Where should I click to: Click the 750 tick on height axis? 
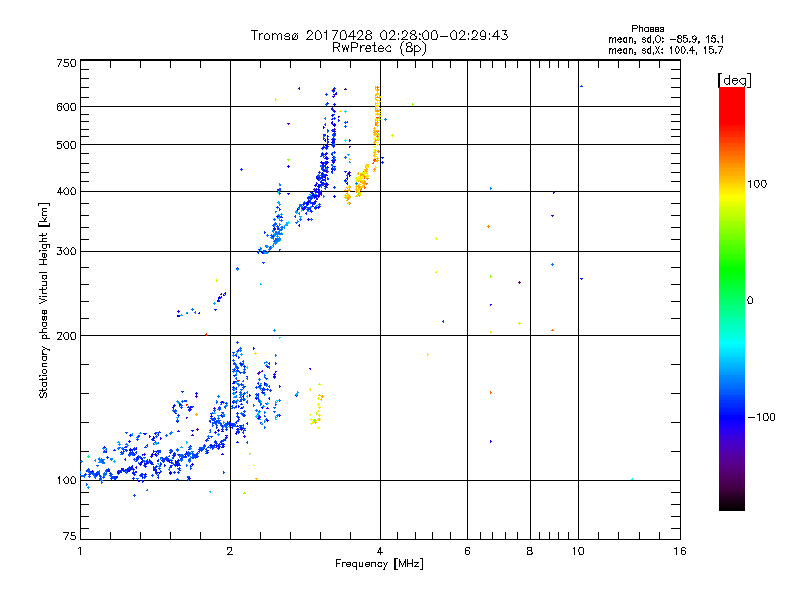pyautogui.click(x=66, y=62)
